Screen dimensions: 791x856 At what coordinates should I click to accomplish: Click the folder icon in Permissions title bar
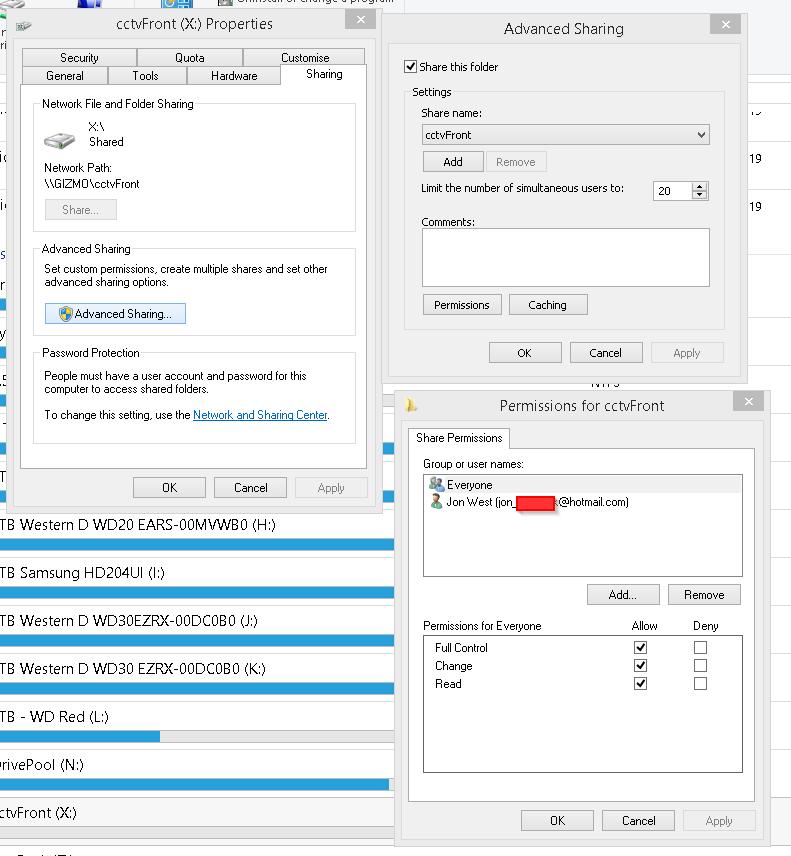(x=411, y=405)
